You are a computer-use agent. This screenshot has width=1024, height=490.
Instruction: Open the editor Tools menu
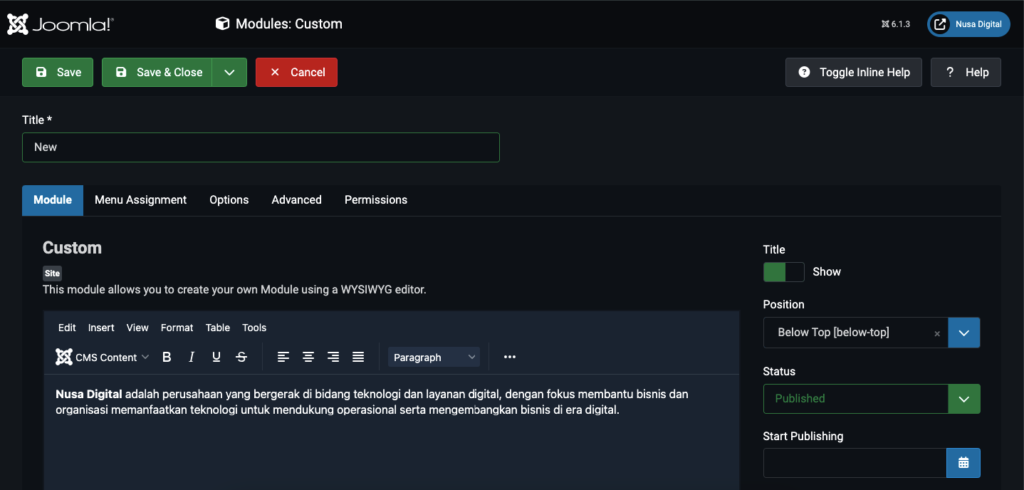(x=254, y=328)
